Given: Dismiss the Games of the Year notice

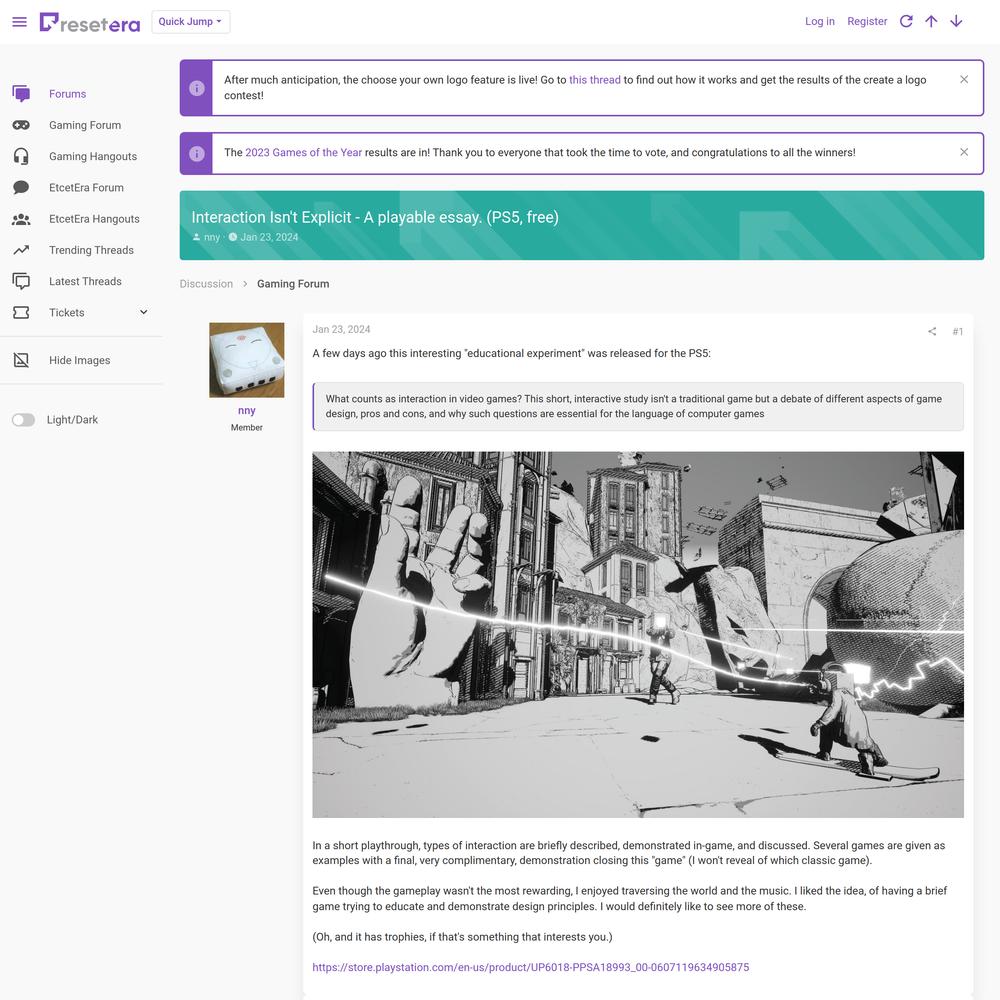Looking at the screenshot, I should pos(964,152).
